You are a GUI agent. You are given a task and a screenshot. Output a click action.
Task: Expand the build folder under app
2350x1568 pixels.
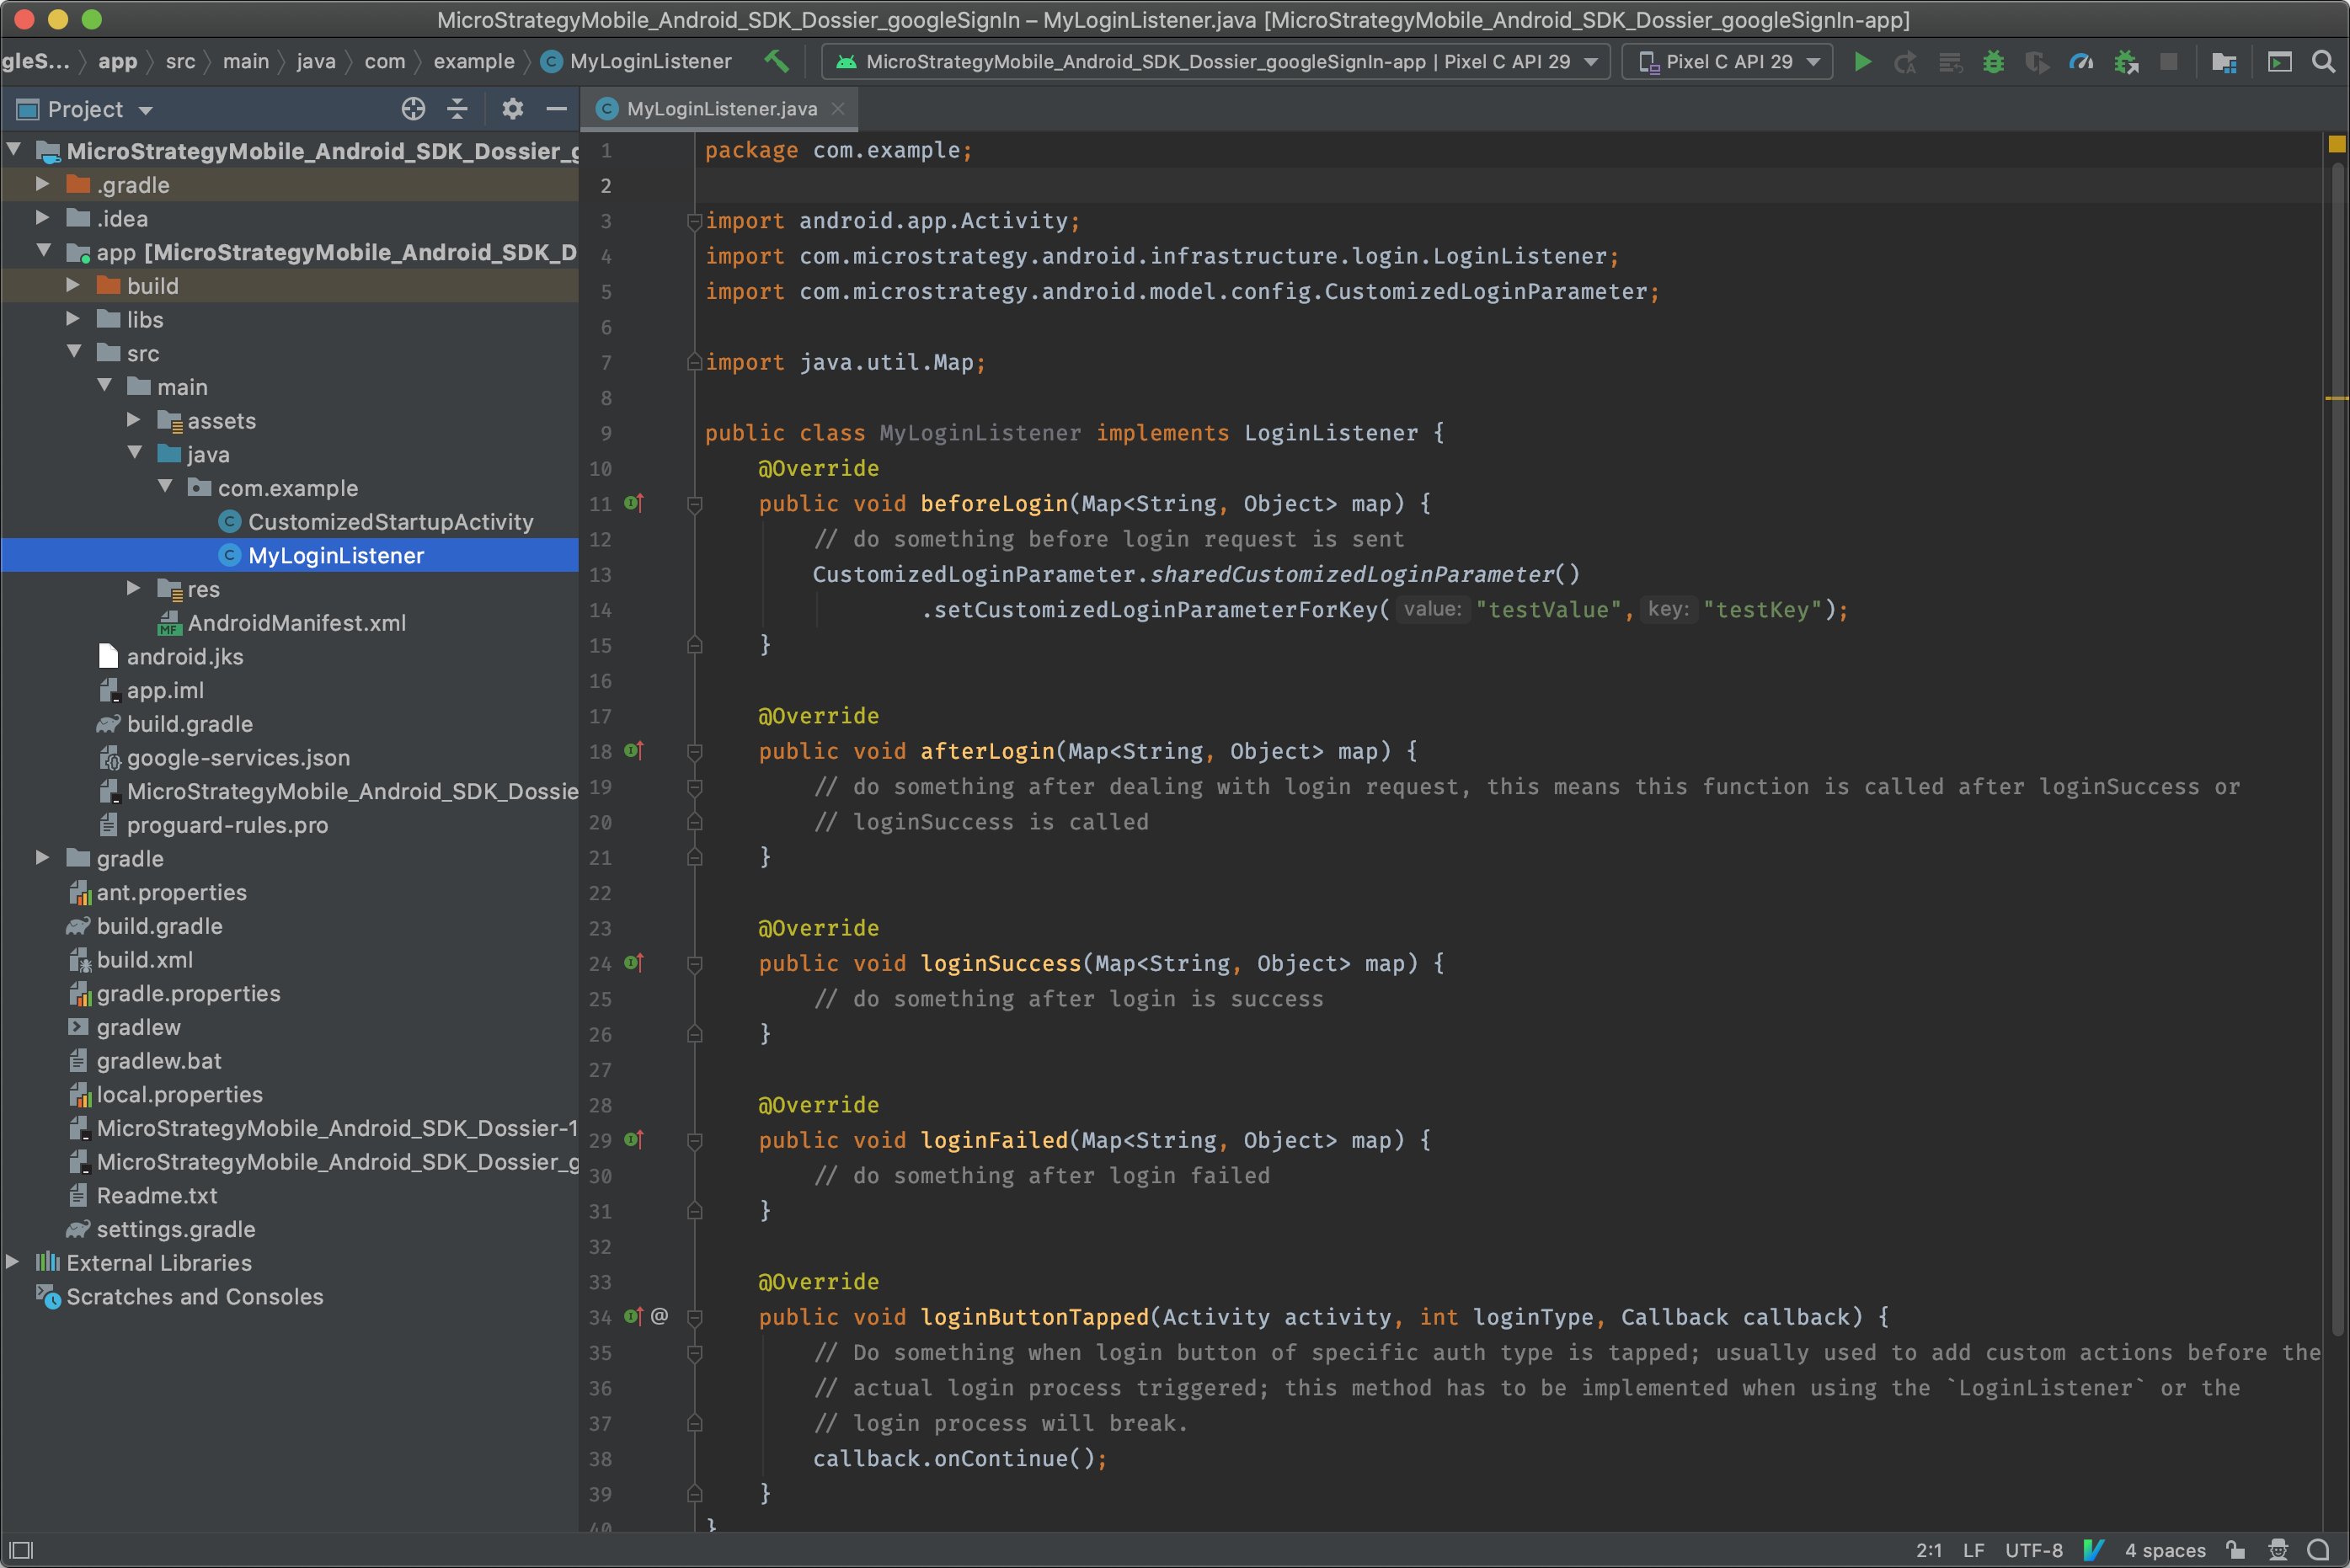(73, 285)
